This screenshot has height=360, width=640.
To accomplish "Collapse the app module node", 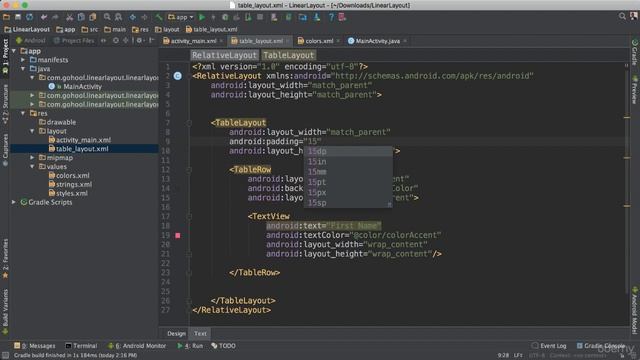I will click(14, 51).
